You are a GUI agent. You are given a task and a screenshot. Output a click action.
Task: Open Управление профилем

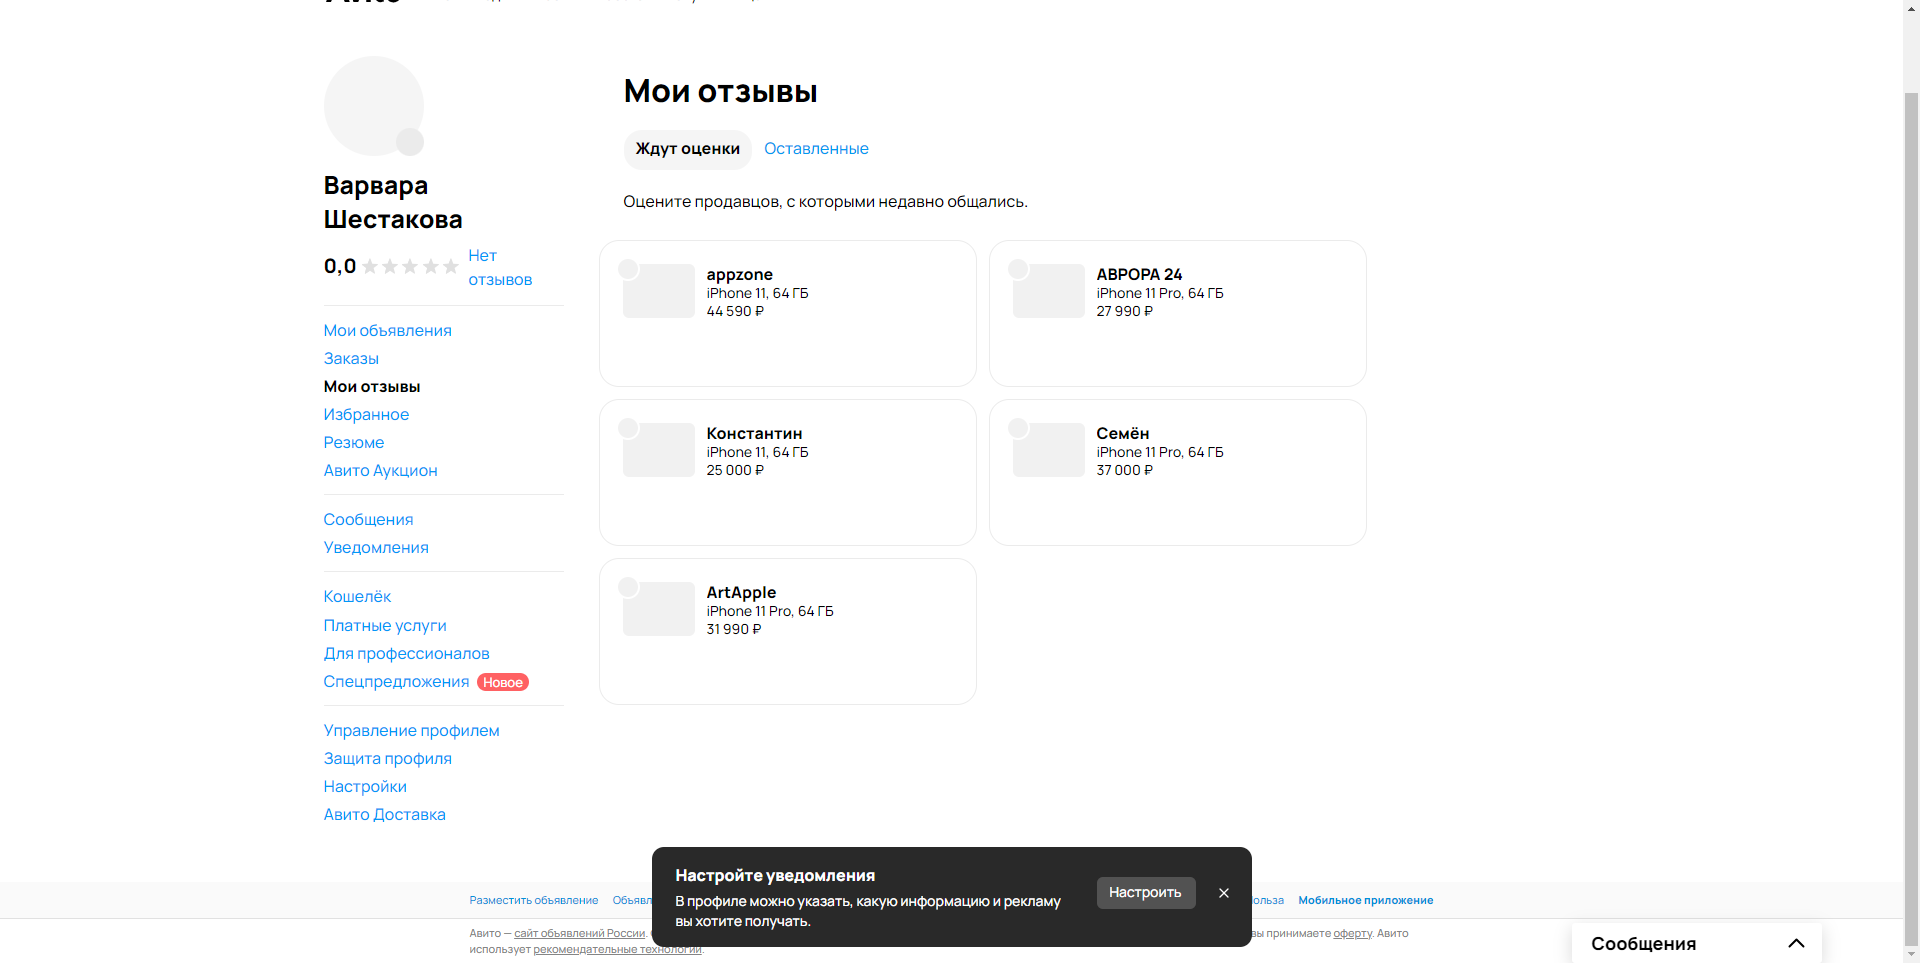coord(411,731)
